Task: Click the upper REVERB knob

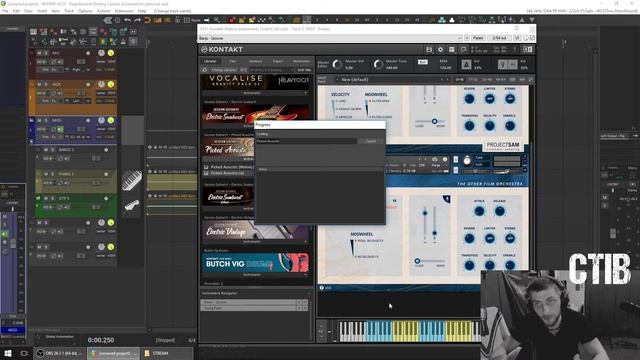Action: click(469, 98)
